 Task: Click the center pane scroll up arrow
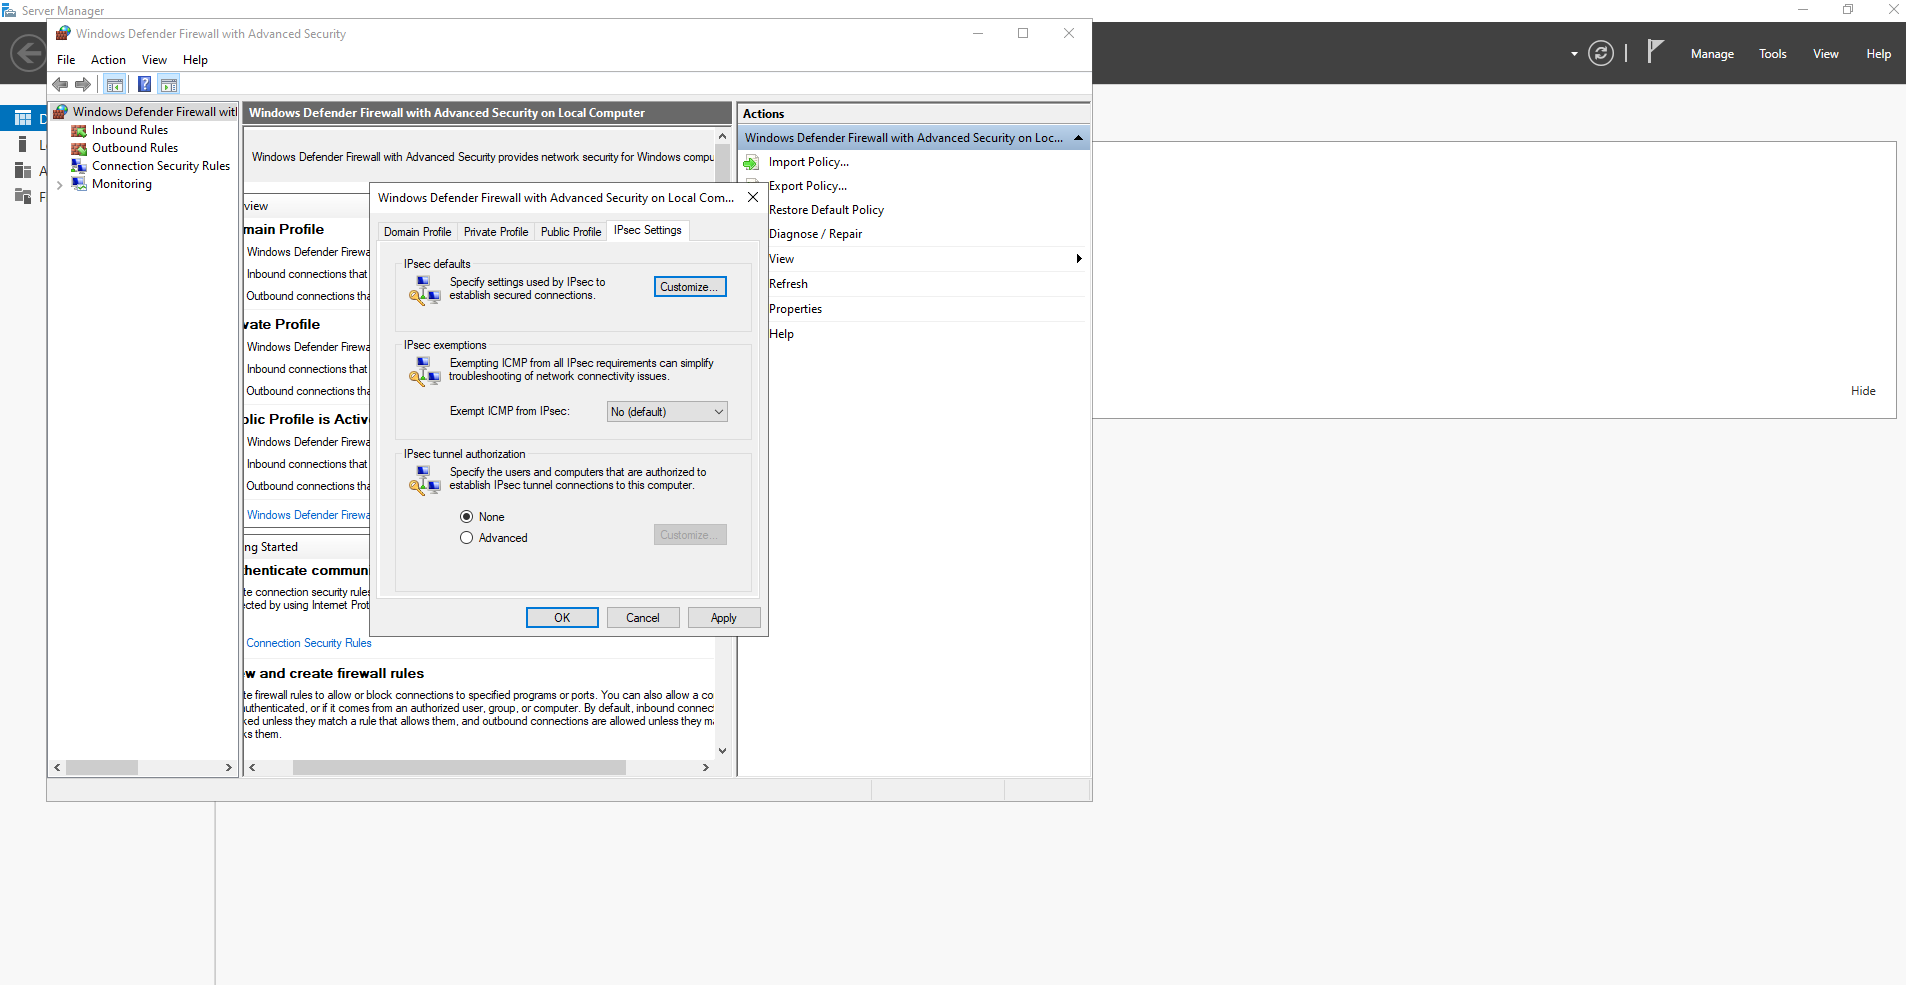pos(722,136)
